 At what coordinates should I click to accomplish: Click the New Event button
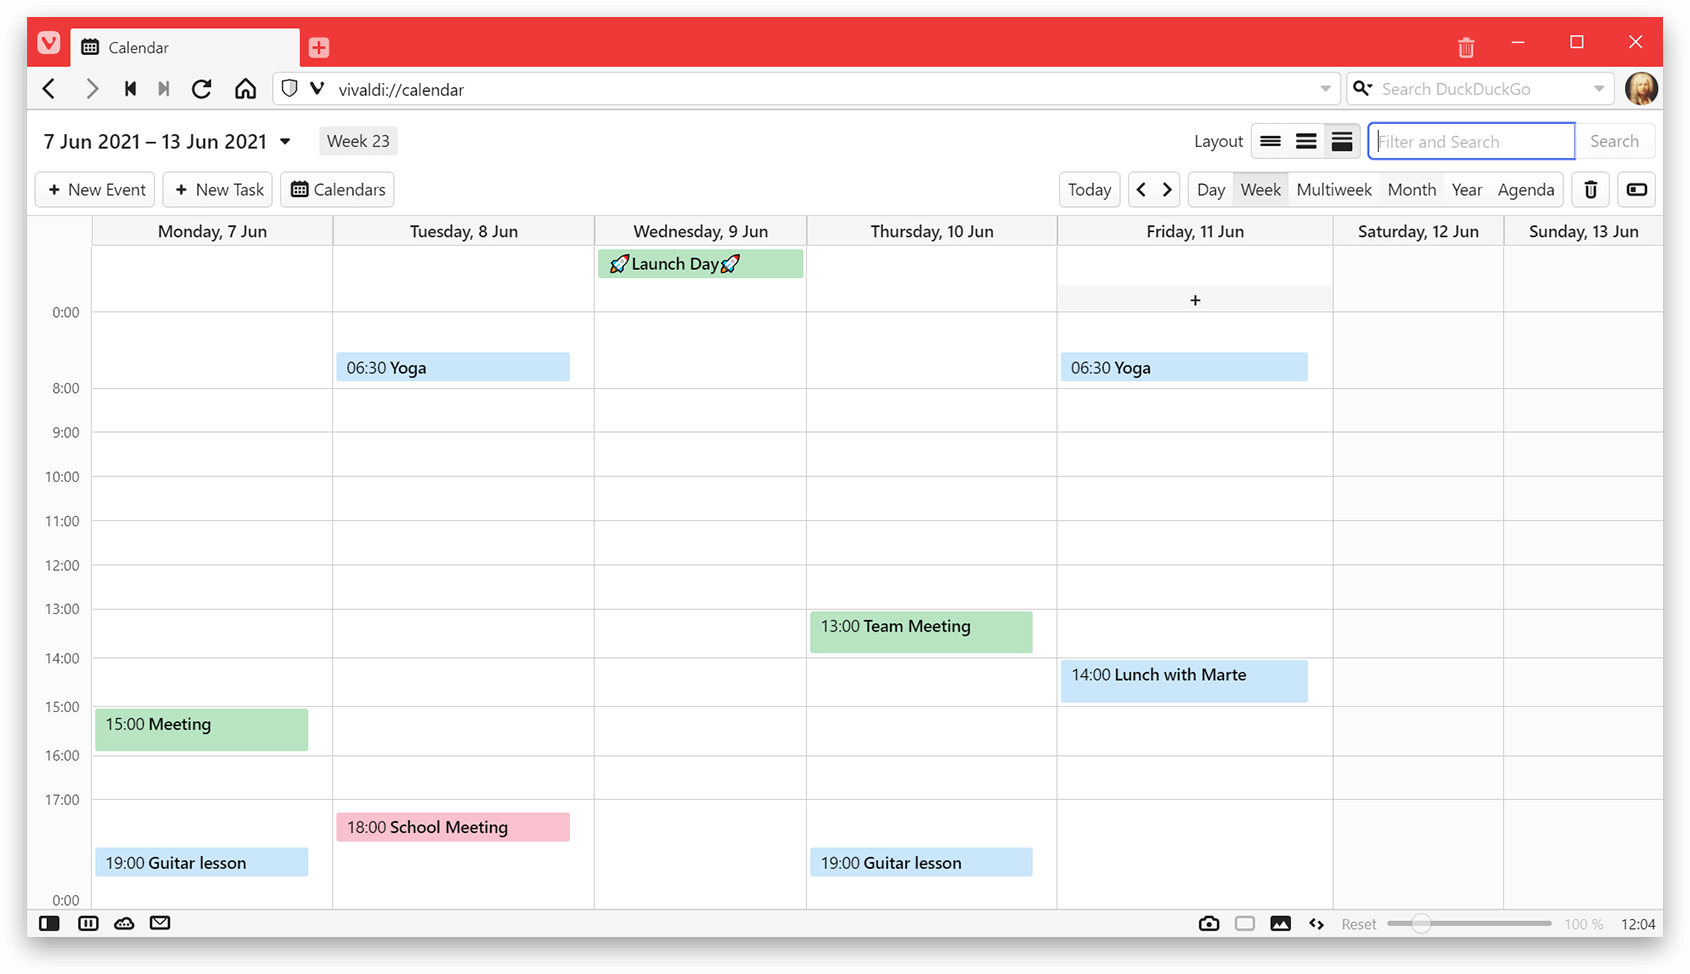94,189
